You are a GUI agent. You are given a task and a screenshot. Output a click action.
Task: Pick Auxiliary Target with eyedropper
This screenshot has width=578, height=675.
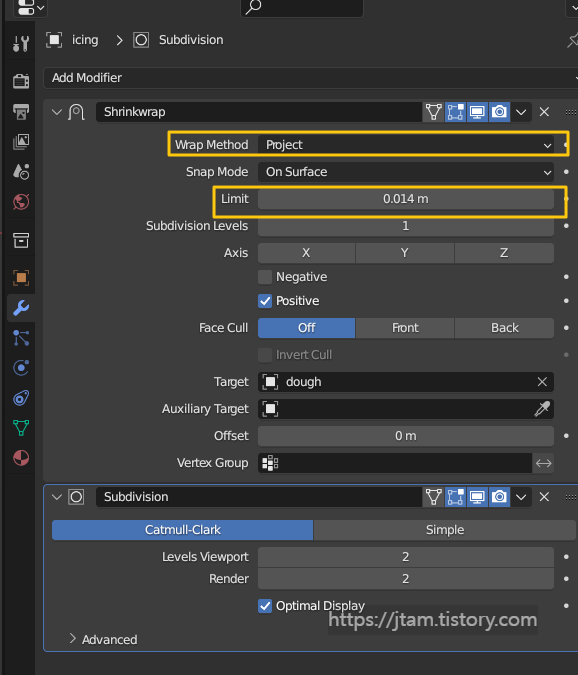(542, 409)
